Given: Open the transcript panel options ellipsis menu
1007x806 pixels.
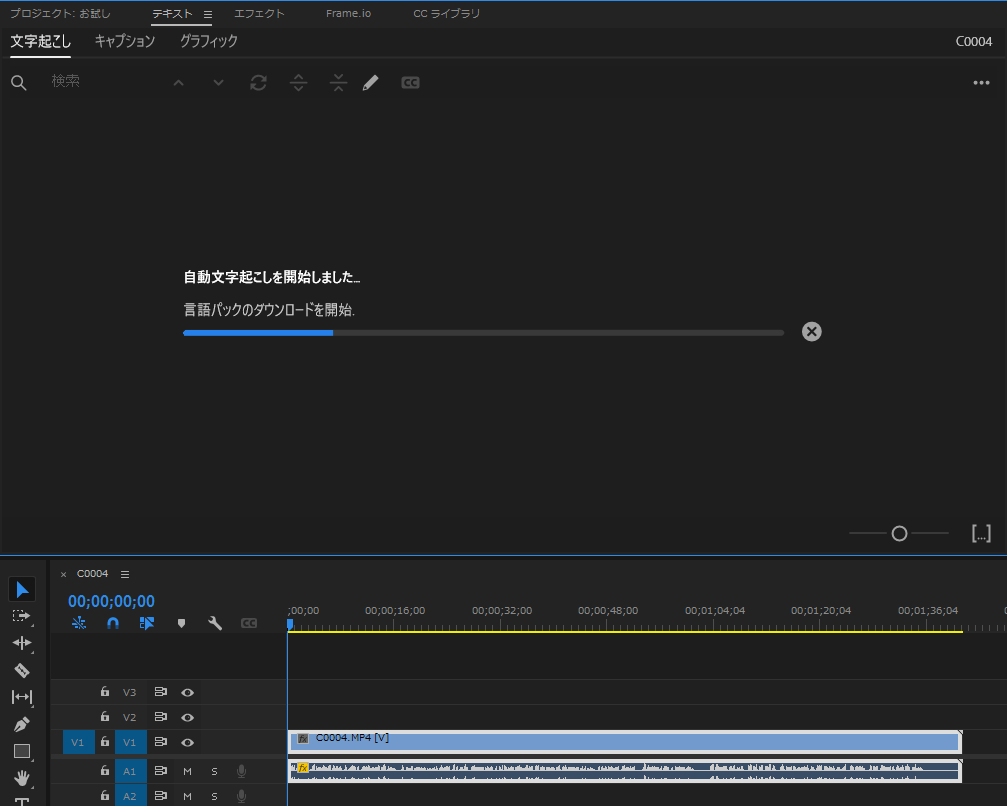Looking at the screenshot, I should (x=981, y=82).
